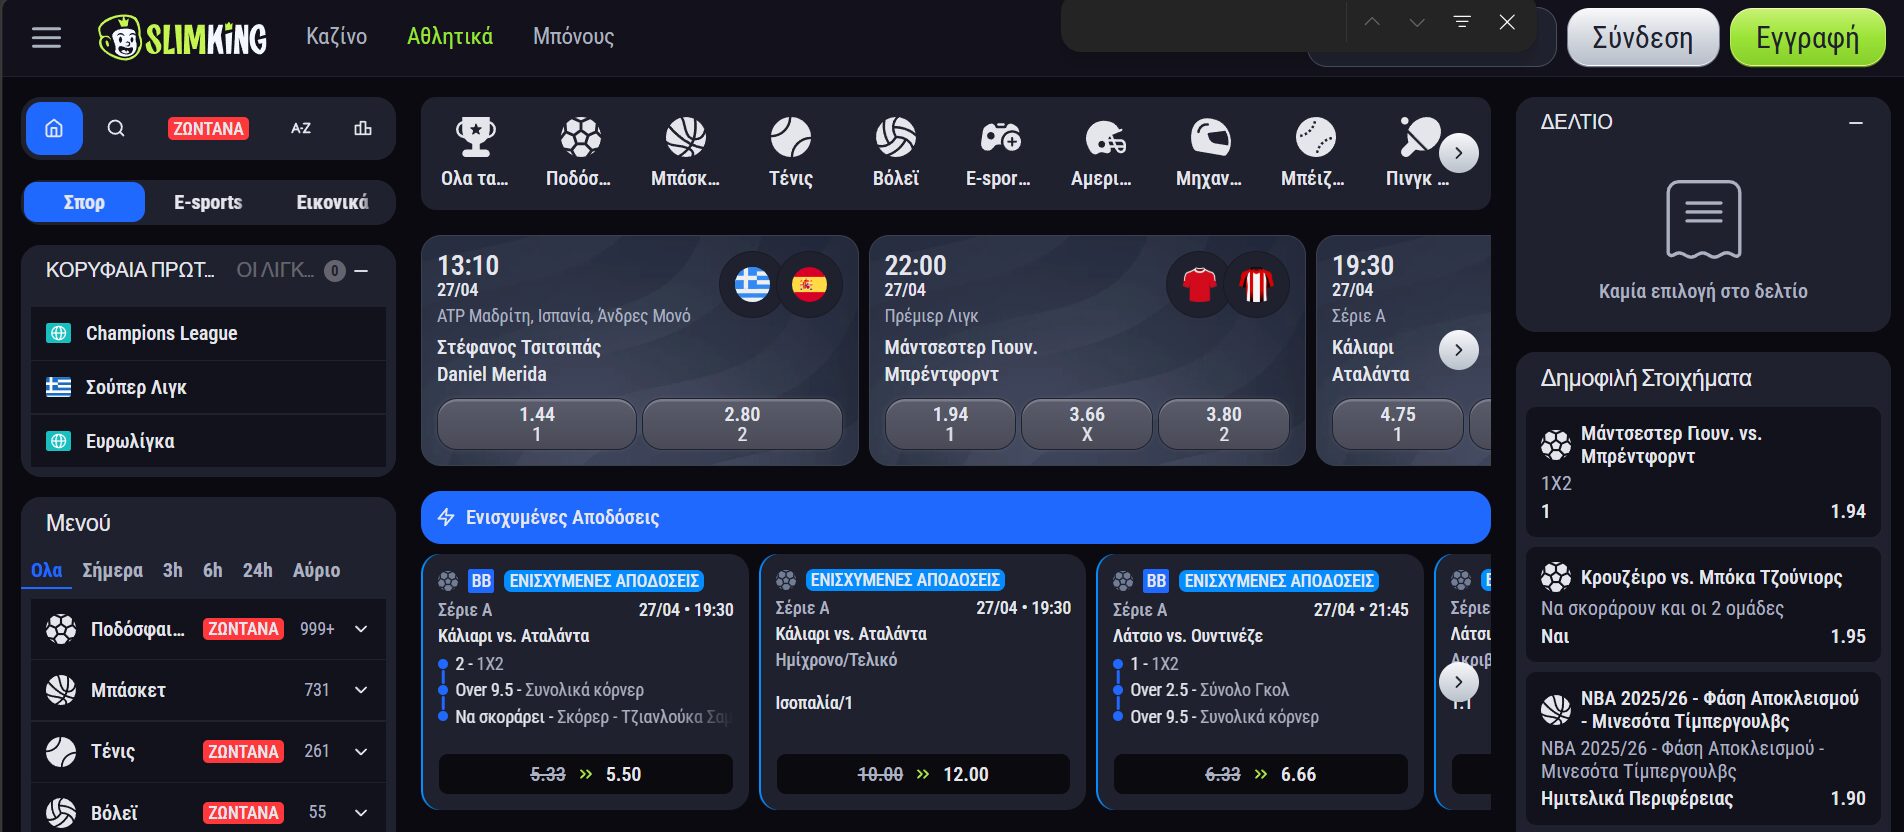
Task: Select the E-sports gamepad icon
Action: 1000,137
